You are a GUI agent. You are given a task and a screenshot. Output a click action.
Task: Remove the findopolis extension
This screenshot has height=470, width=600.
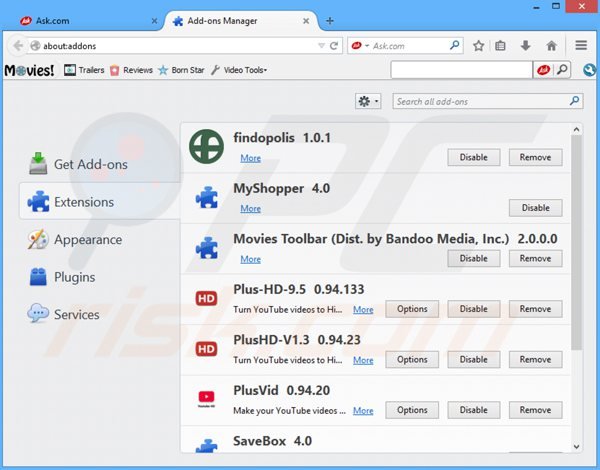(535, 157)
